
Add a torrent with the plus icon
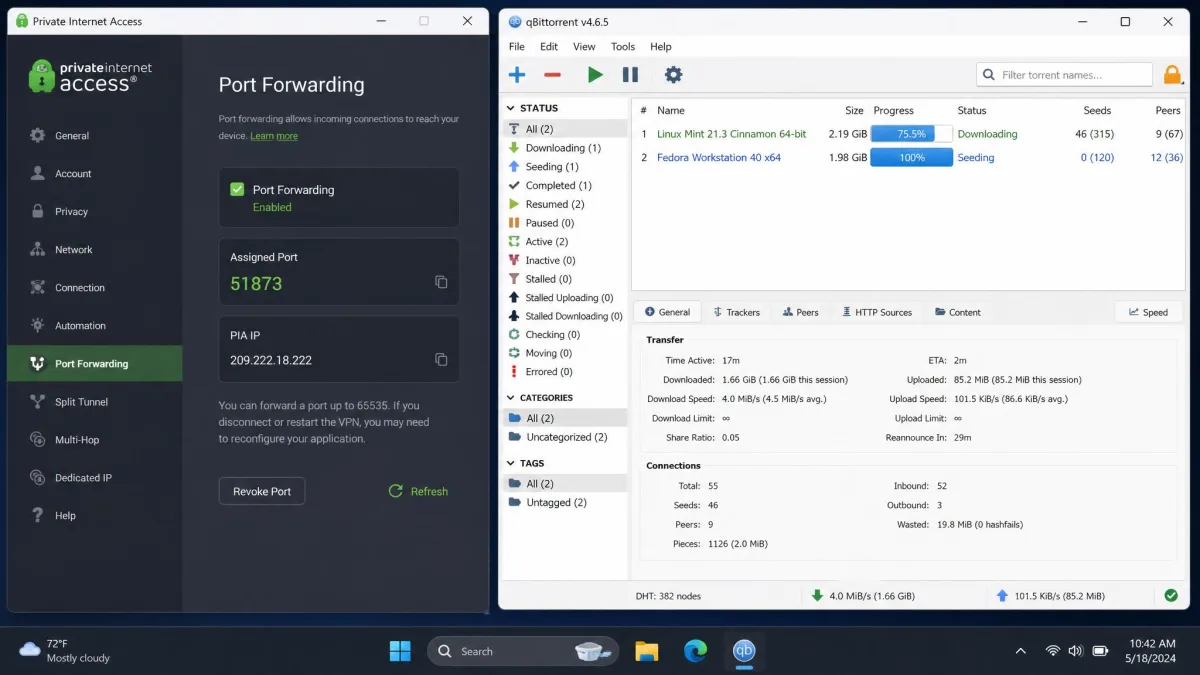[517, 75]
